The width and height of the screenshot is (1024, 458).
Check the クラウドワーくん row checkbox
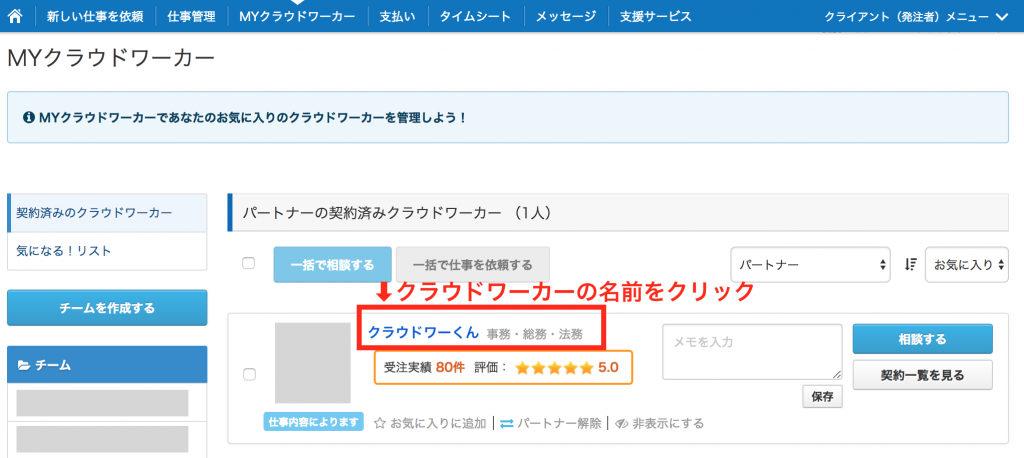tap(249, 374)
